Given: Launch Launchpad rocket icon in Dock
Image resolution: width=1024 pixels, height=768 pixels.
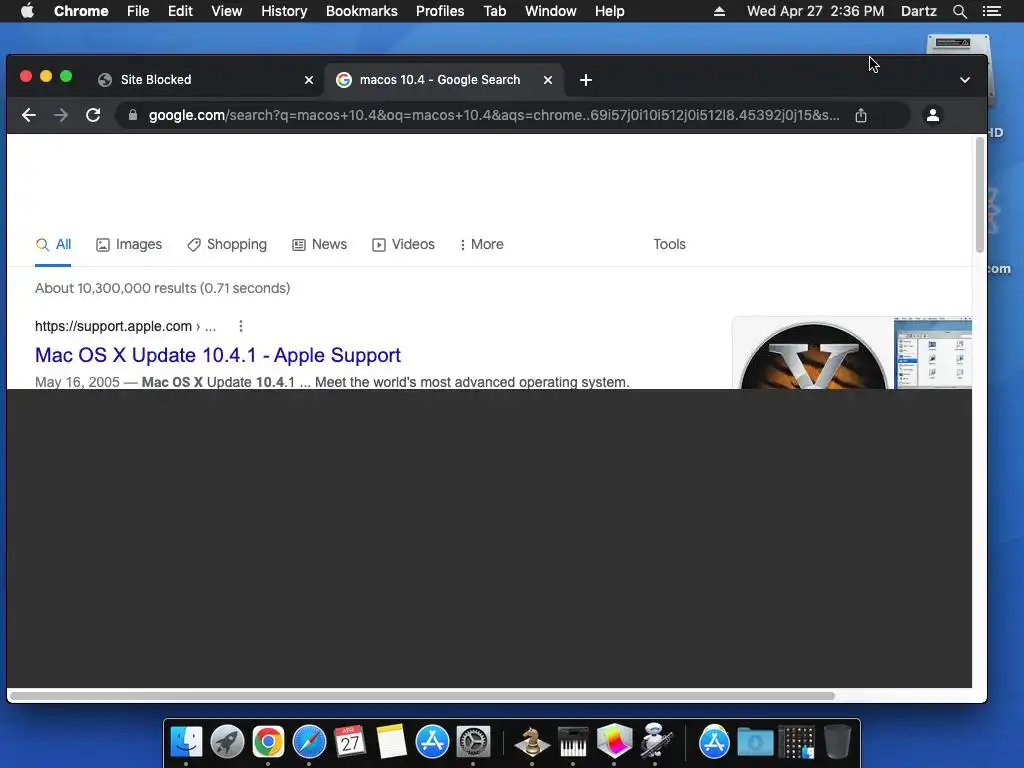Looking at the screenshot, I should click(227, 741).
